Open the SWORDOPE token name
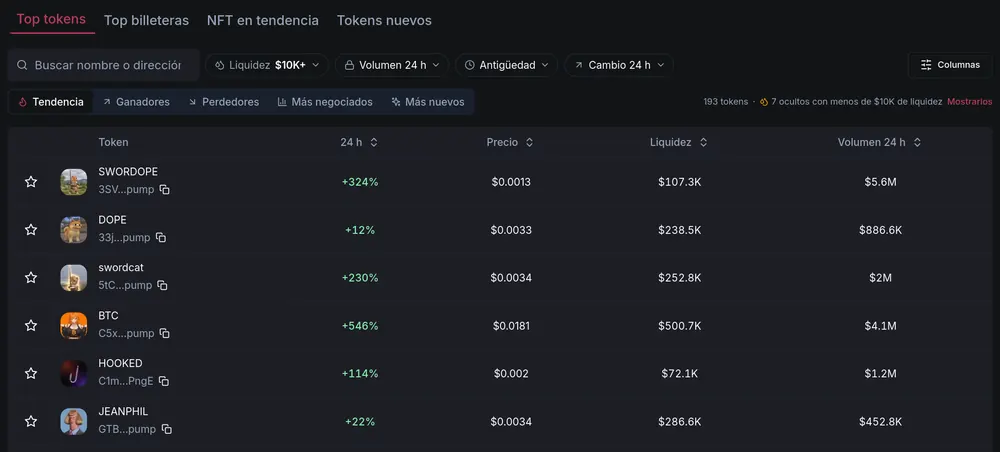Viewport: 1000px width, 452px height. click(x=128, y=171)
